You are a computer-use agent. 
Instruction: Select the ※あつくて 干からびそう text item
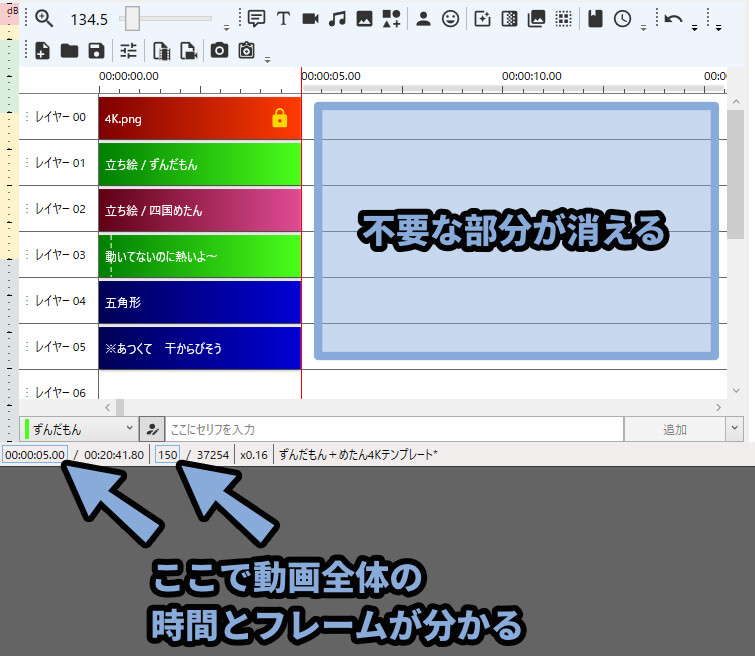click(200, 348)
